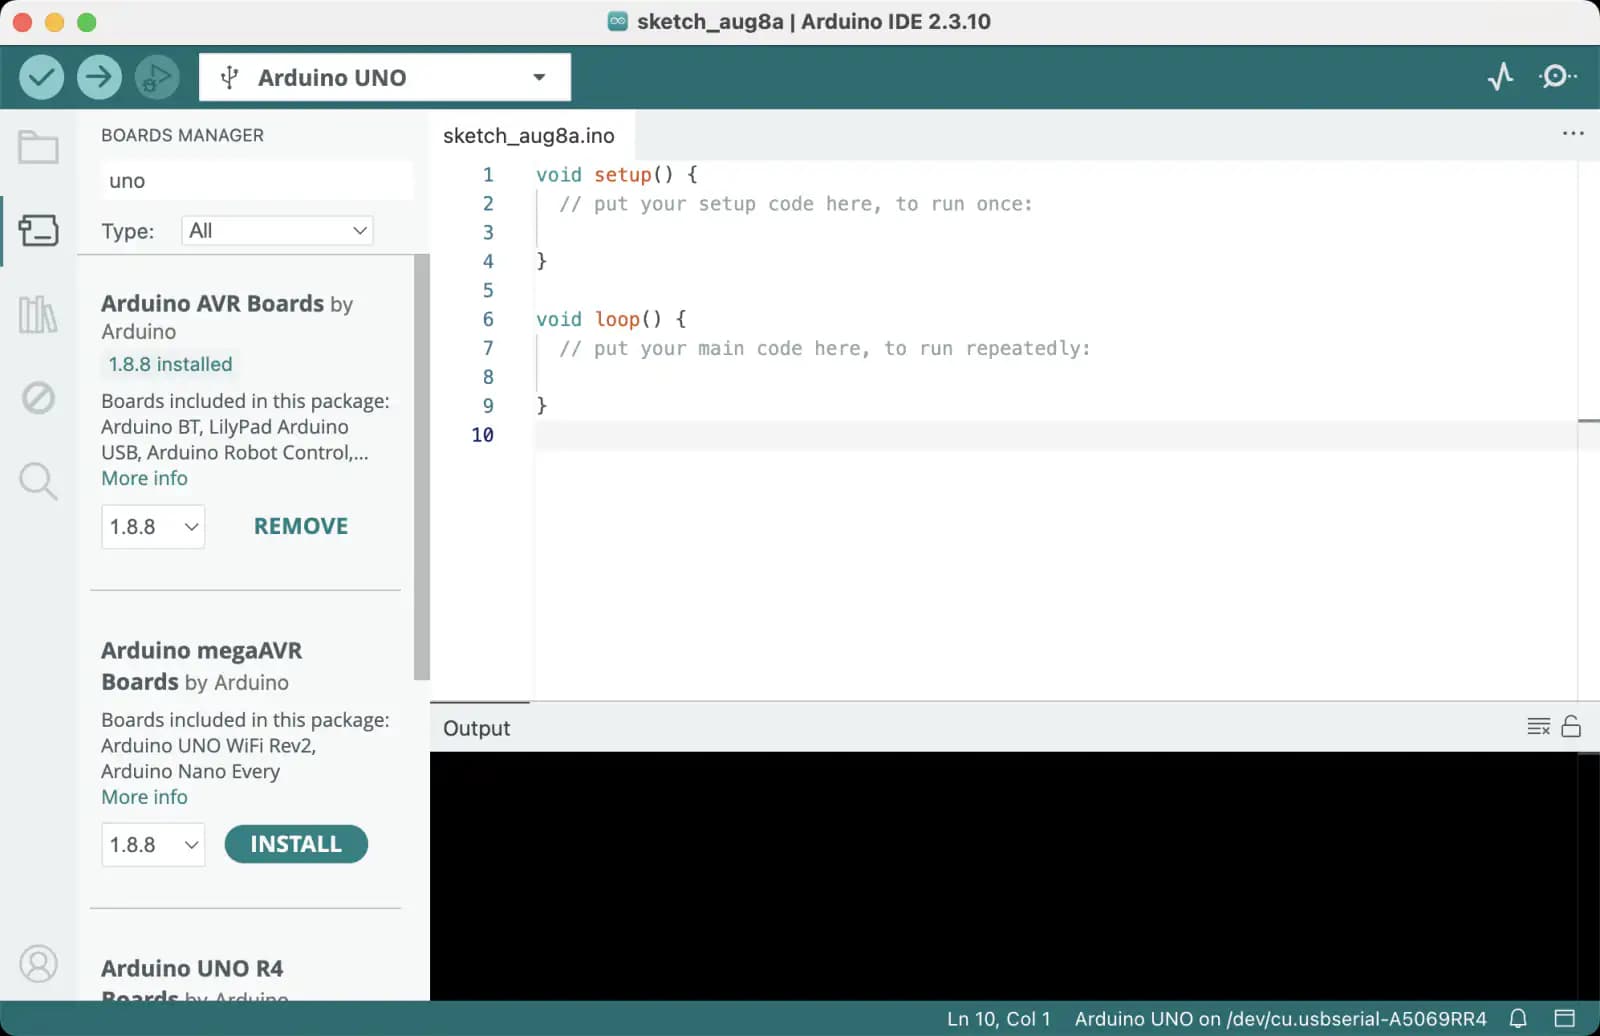Select the Output panel tab
The image size is (1600, 1036).
477,728
